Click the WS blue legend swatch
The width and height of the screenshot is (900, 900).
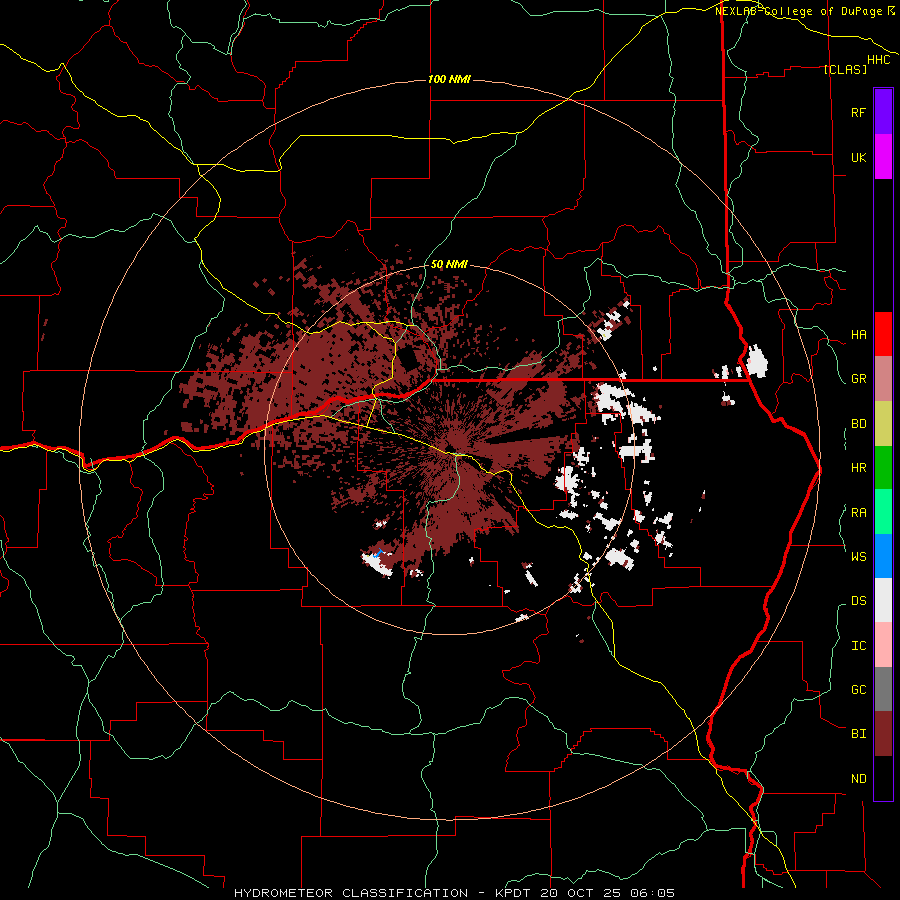(x=883, y=556)
